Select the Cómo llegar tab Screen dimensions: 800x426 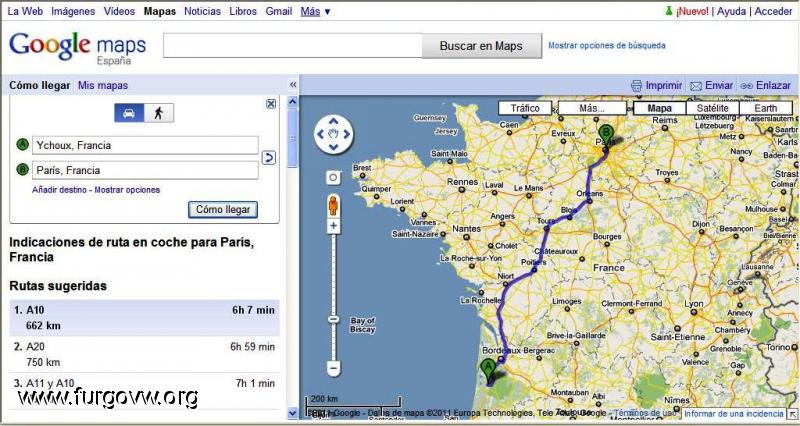tap(40, 86)
